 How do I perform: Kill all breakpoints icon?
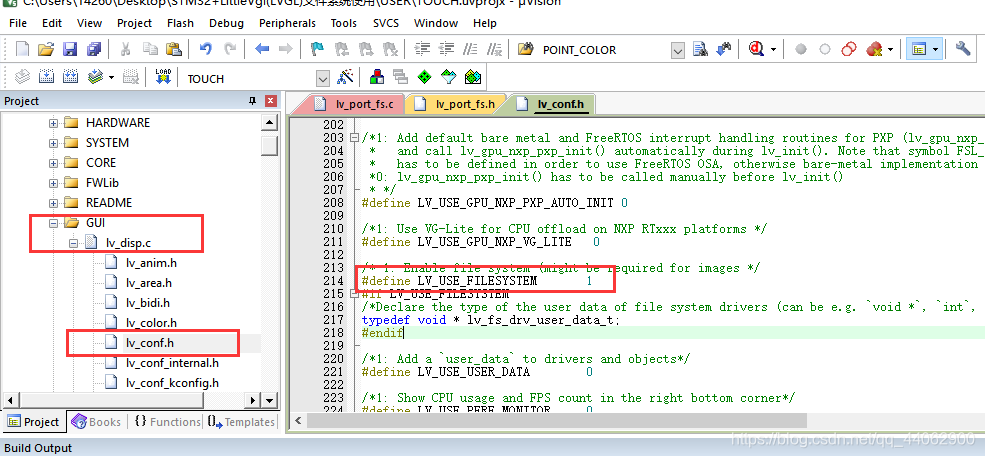pos(874,50)
